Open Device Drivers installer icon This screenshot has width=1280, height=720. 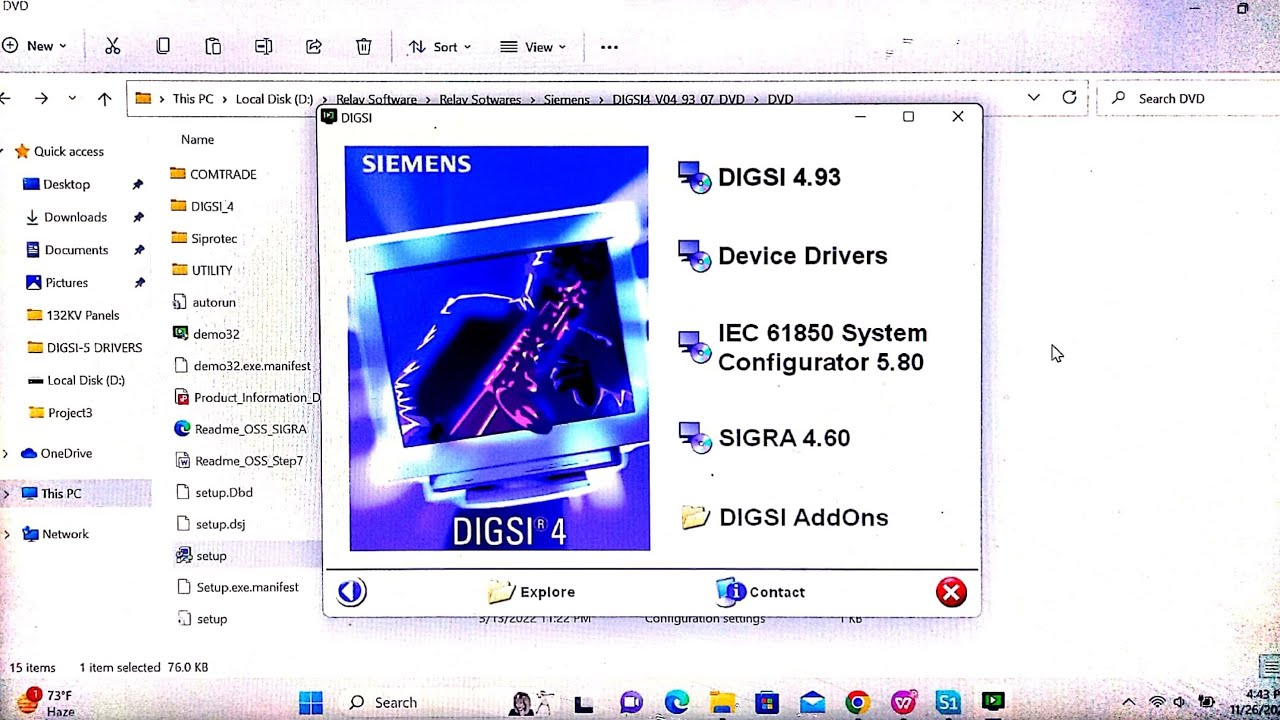pos(694,255)
